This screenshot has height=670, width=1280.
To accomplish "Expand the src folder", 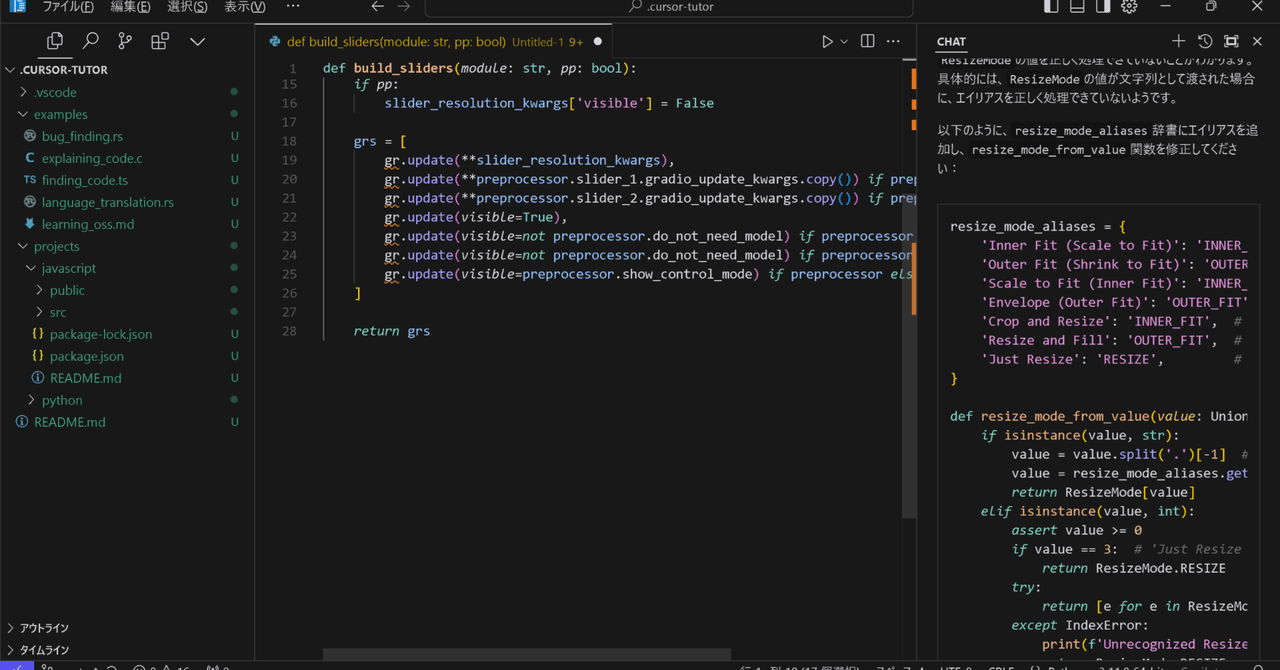I will [58, 312].
